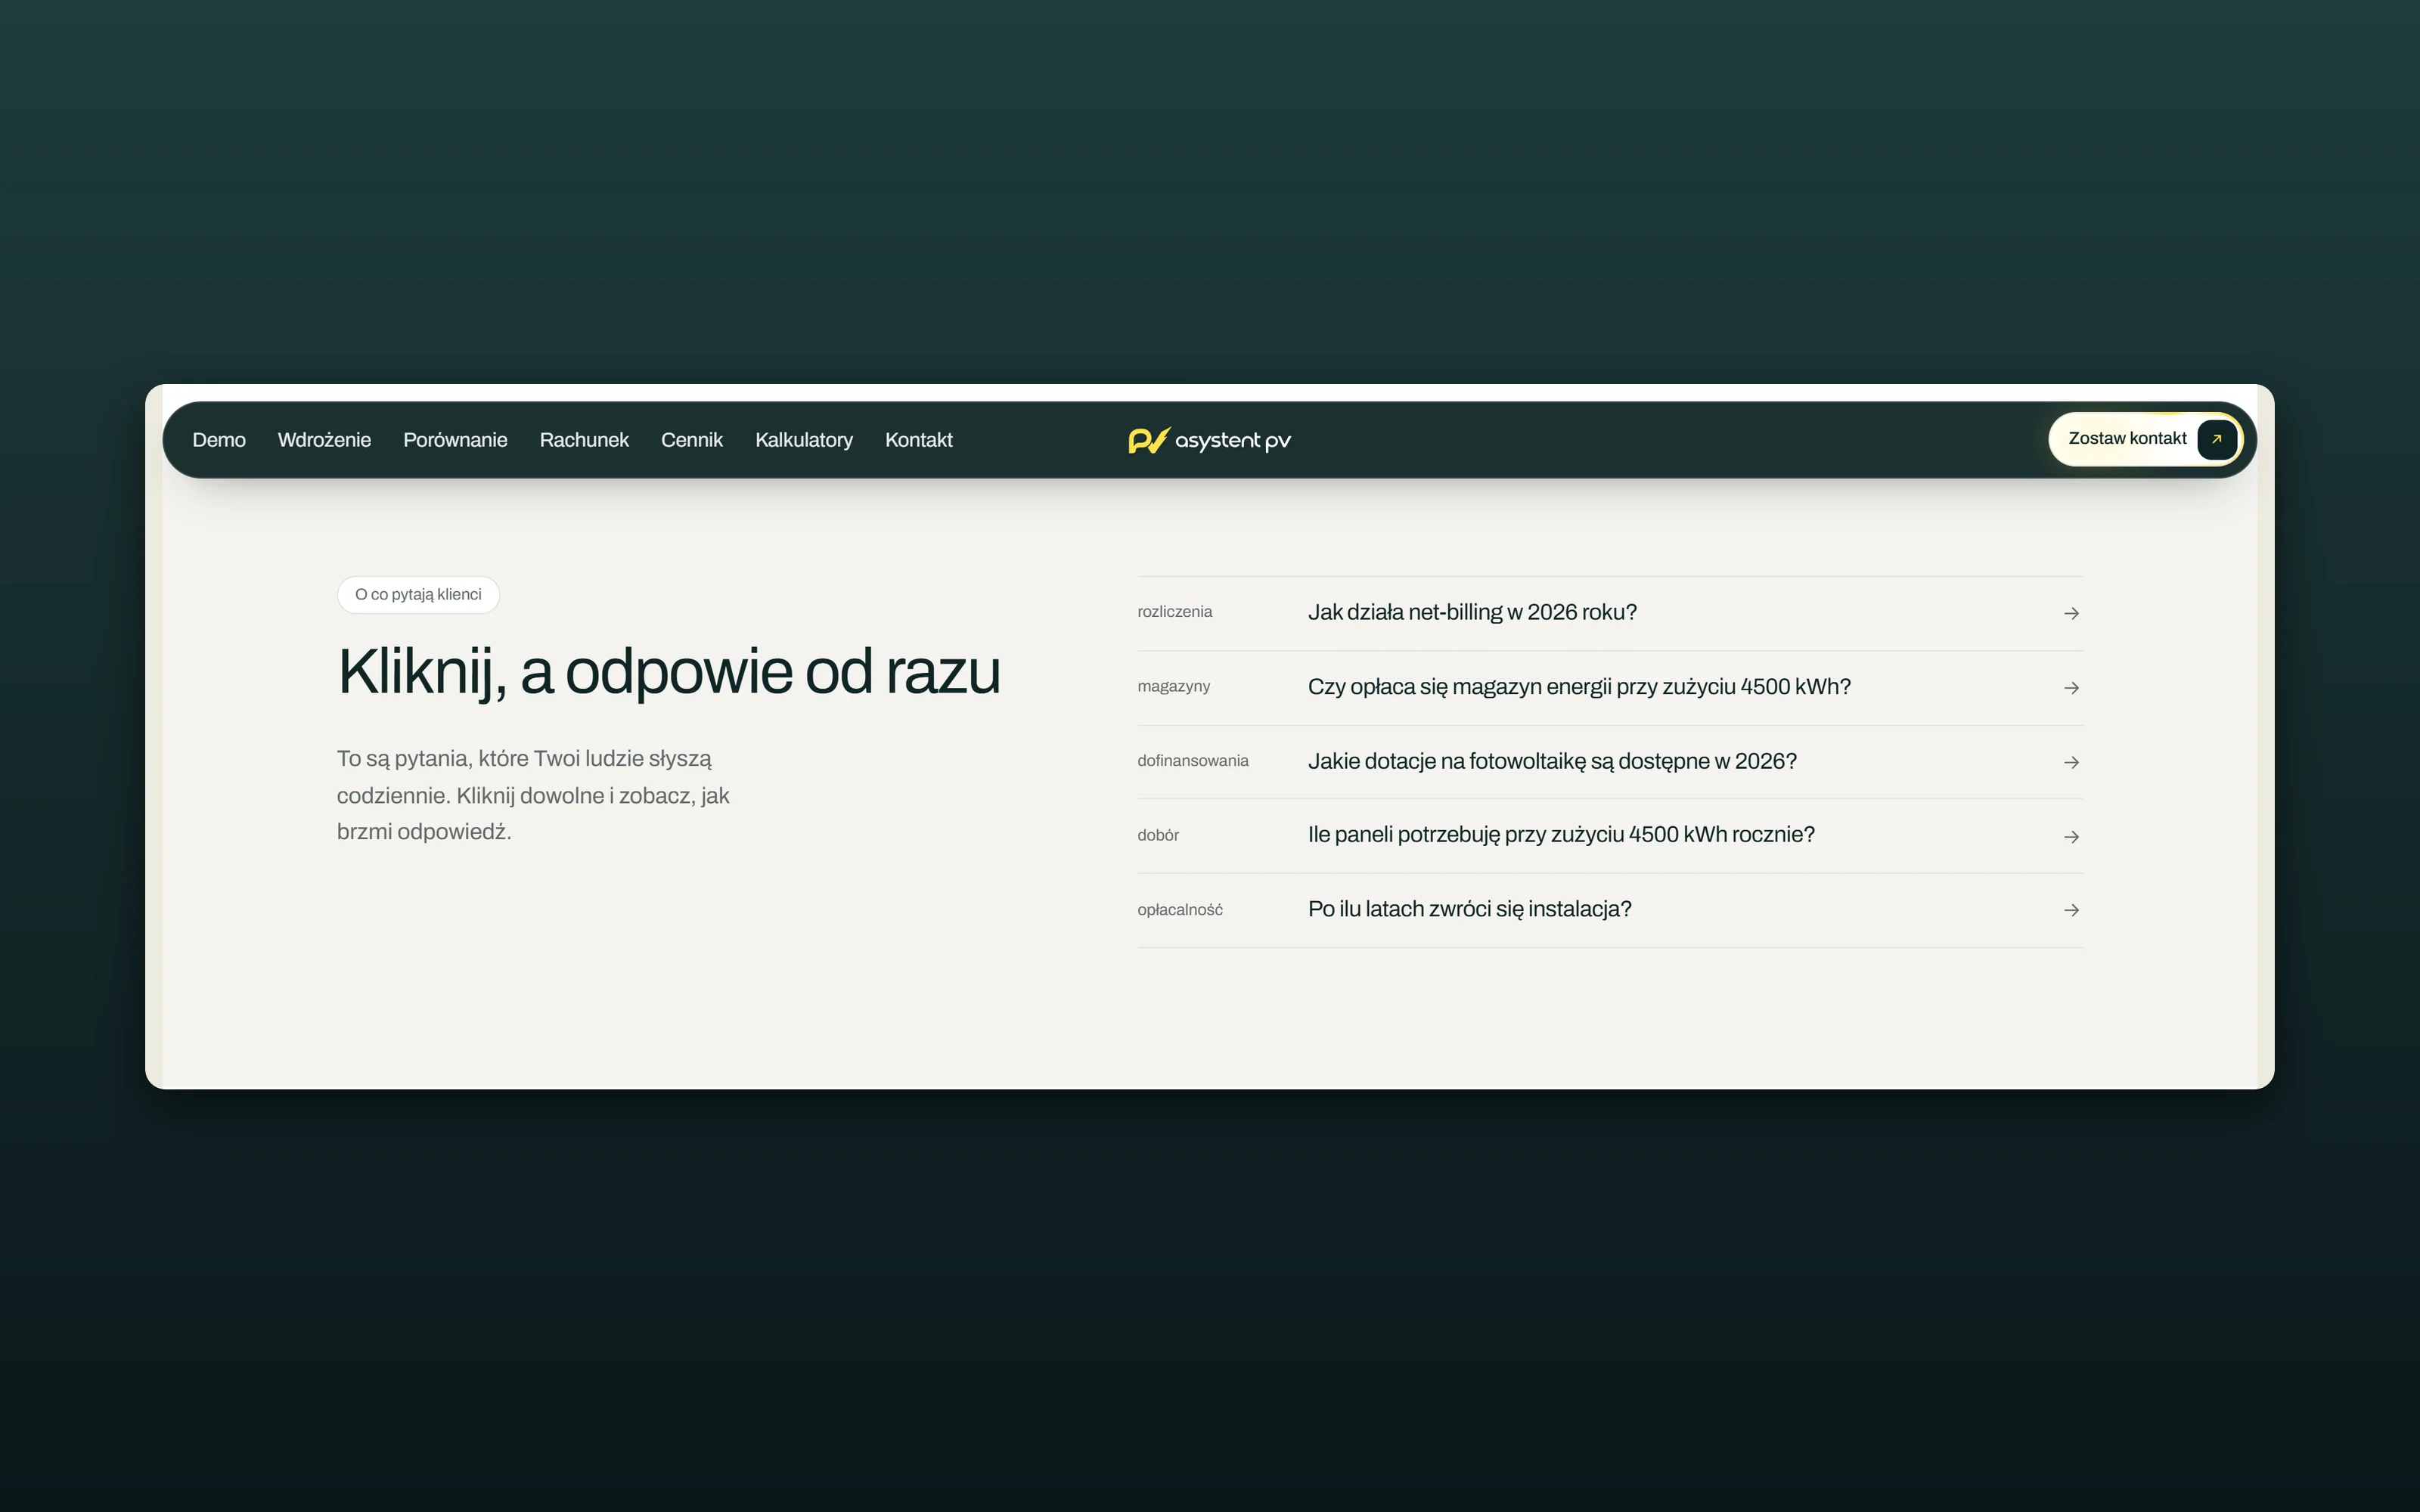Click the dofinansowania category label
Screen dimensions: 2420x1512
1192,761
